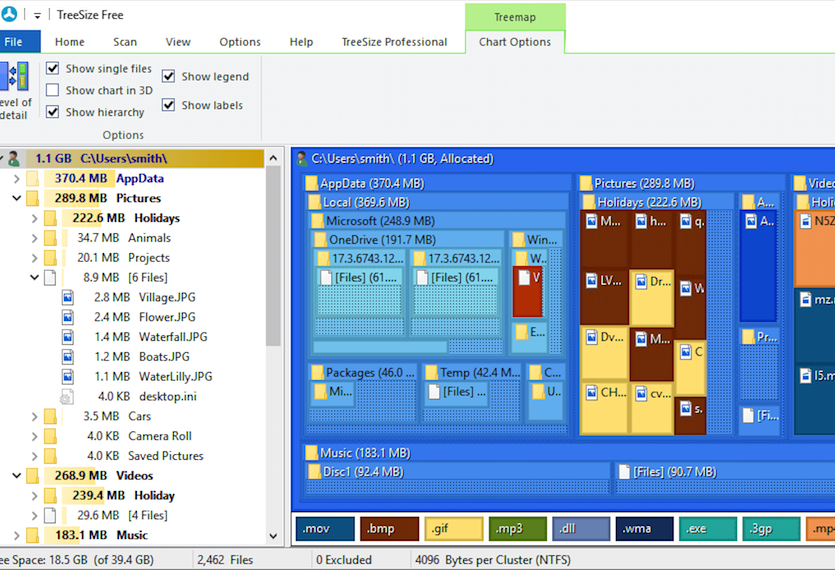Click the Waterfall.JPG image file icon
The height and width of the screenshot is (570, 835).
coord(68,337)
